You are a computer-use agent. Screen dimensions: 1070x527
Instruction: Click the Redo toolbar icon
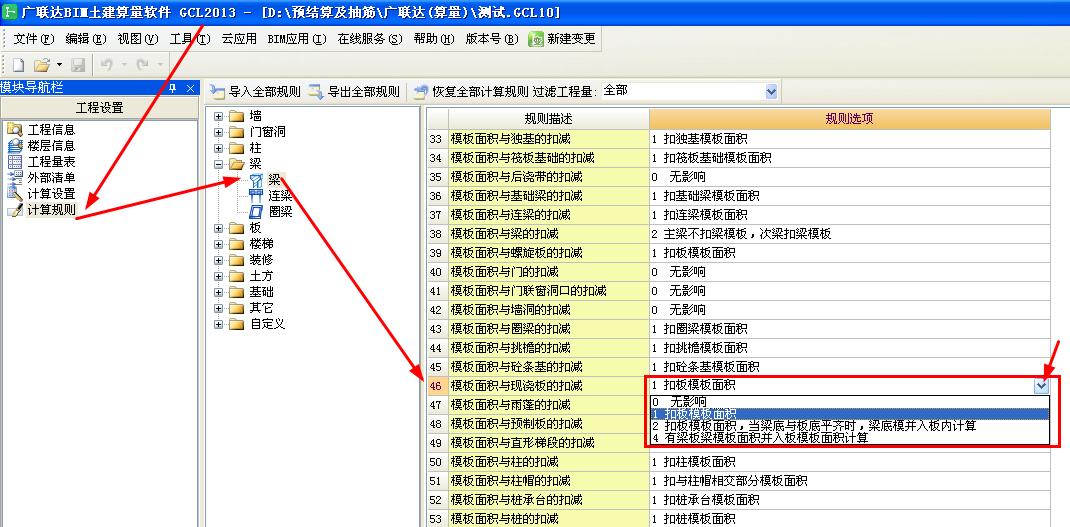(142, 65)
